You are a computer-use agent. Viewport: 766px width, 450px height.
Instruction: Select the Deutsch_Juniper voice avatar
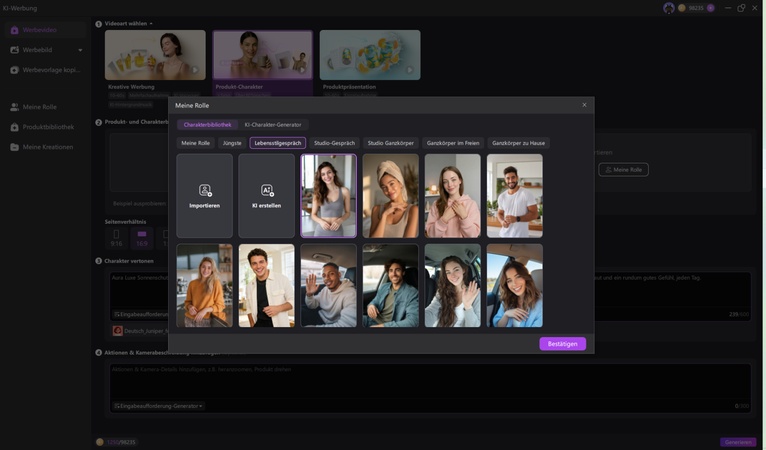[118, 331]
